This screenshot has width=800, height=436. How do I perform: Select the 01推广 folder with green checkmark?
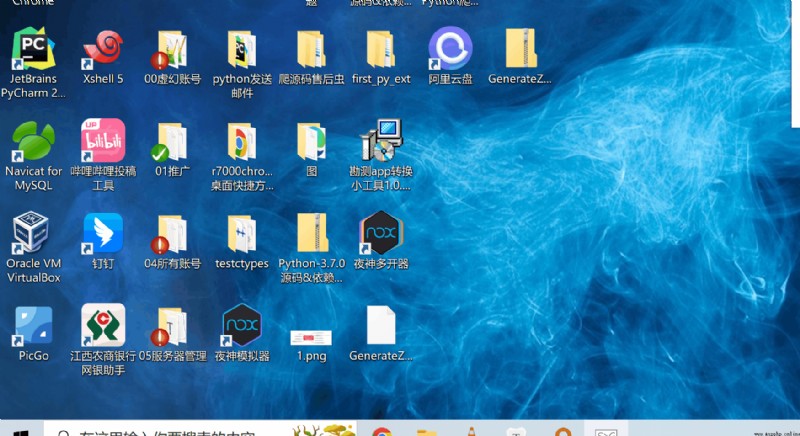(172, 141)
